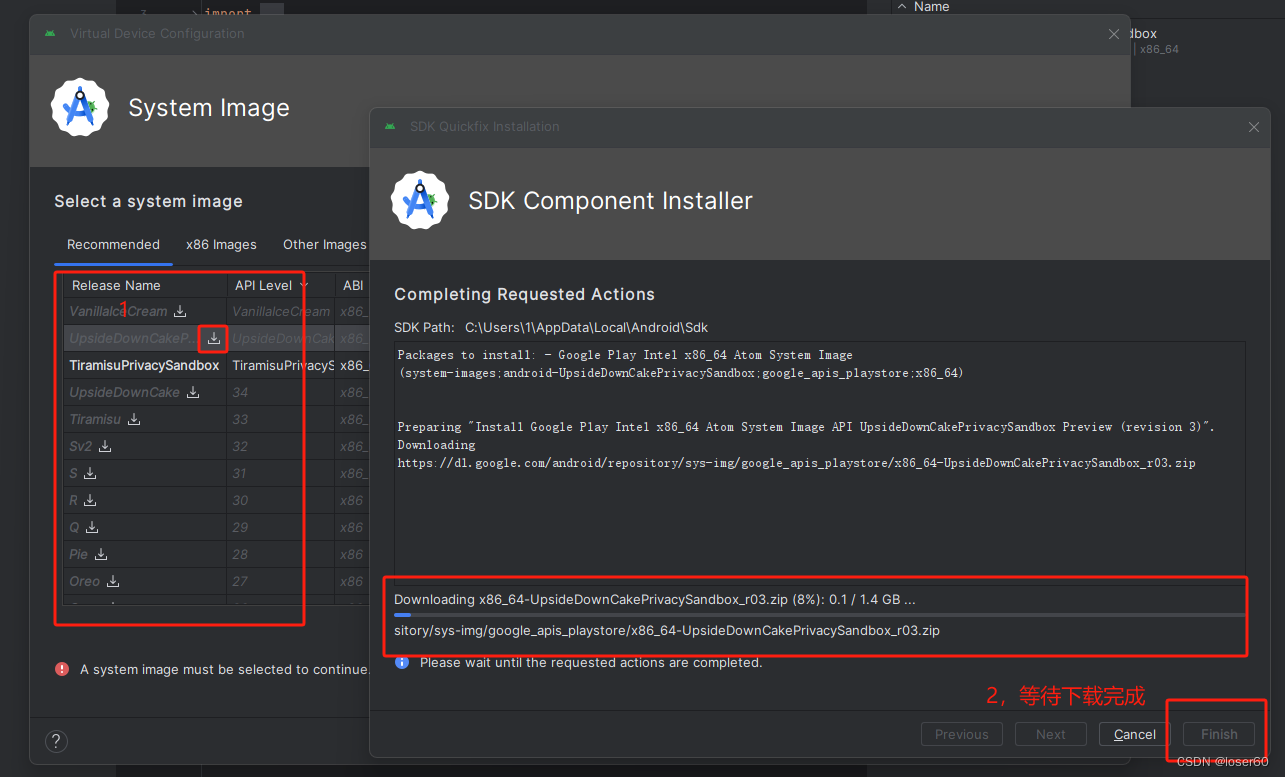Click the download progress bar
Image resolution: width=1285 pixels, height=777 pixels.
pos(820,616)
